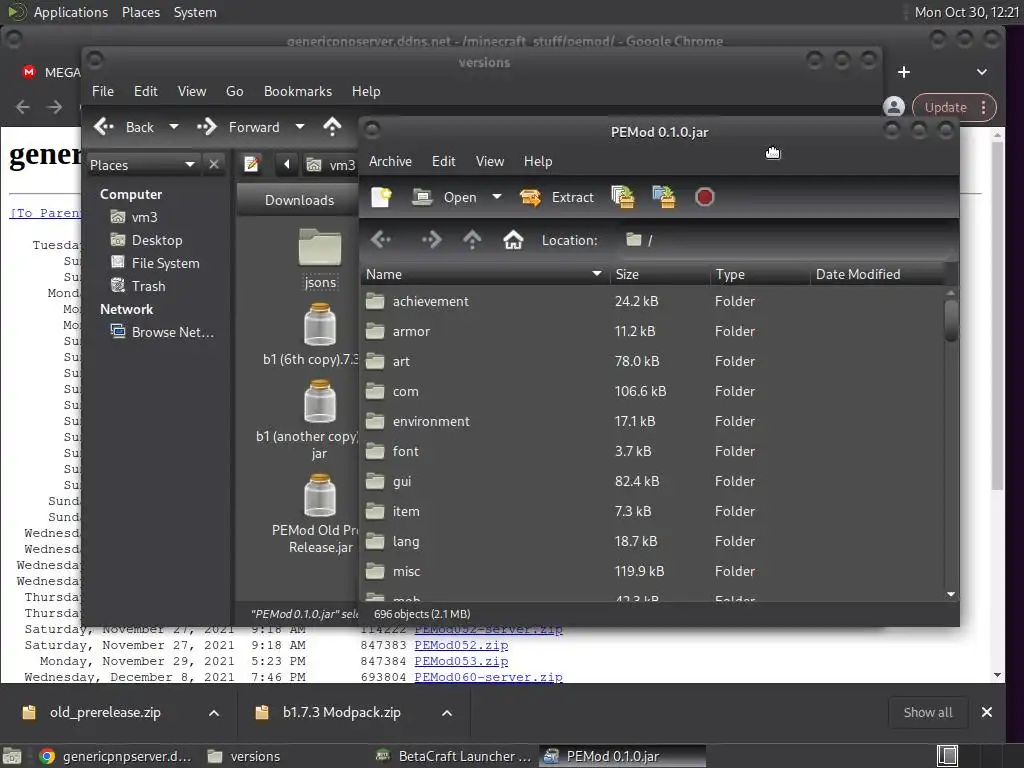Click the Downloads path button

pyautogui.click(x=298, y=200)
